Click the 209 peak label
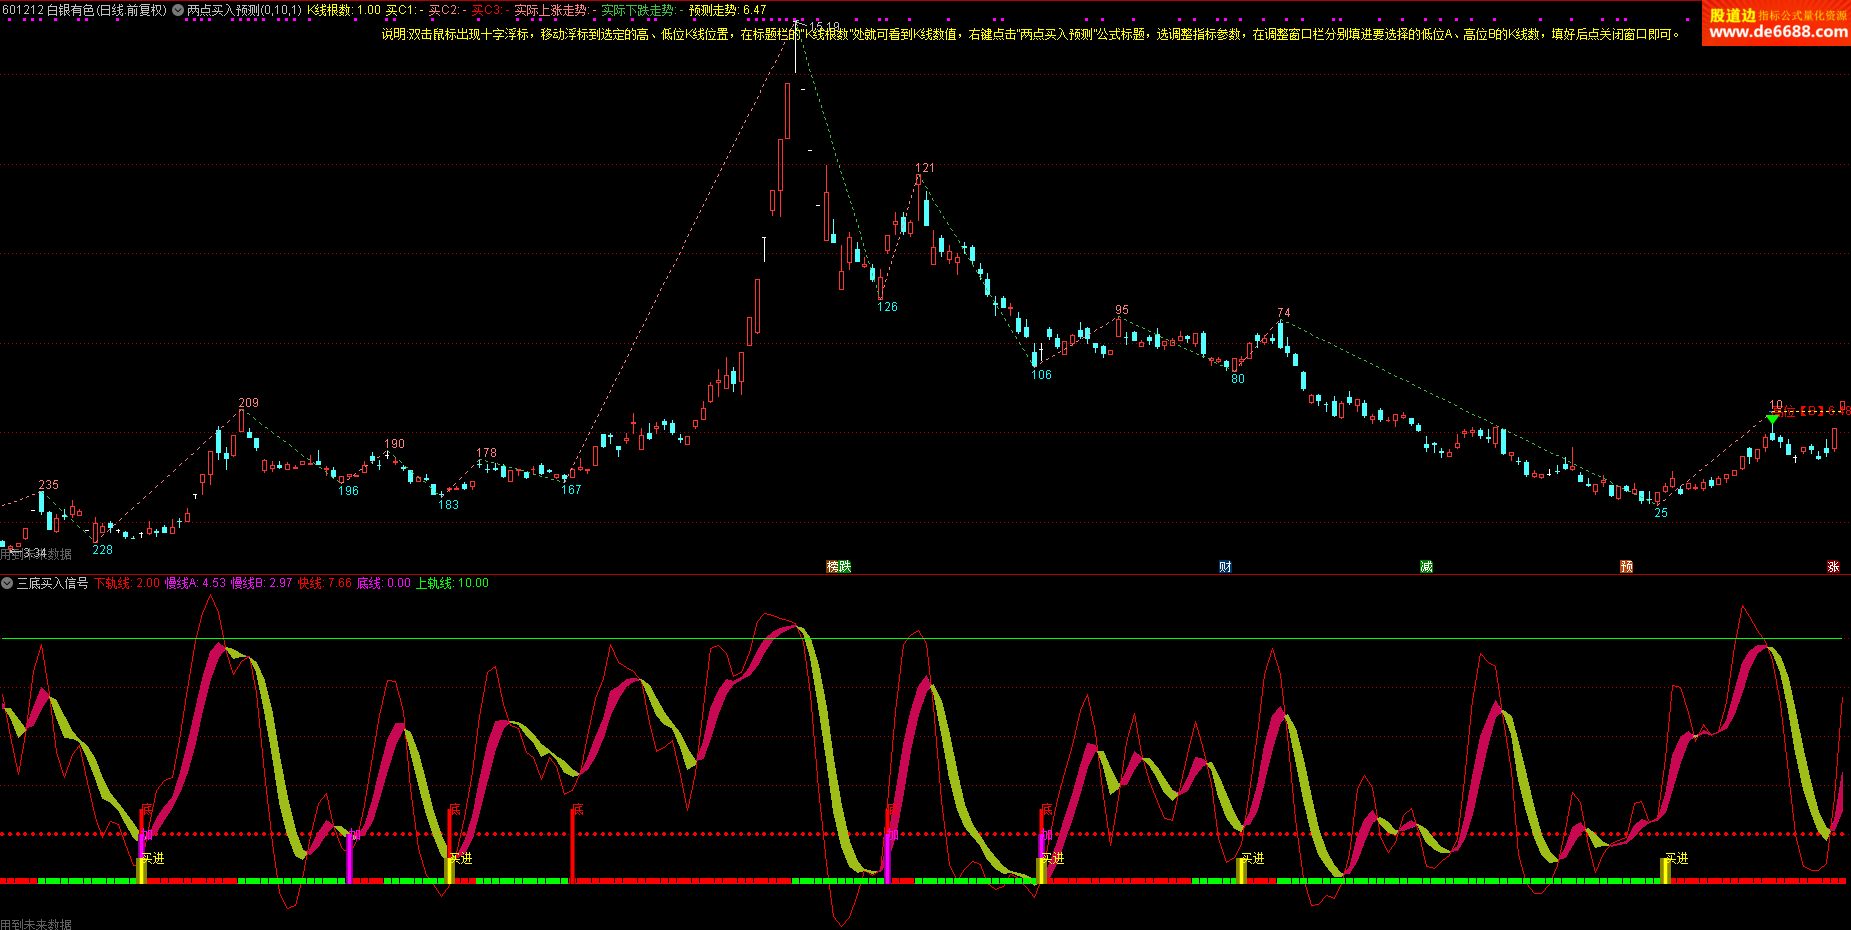The height and width of the screenshot is (930, 1851). point(248,403)
